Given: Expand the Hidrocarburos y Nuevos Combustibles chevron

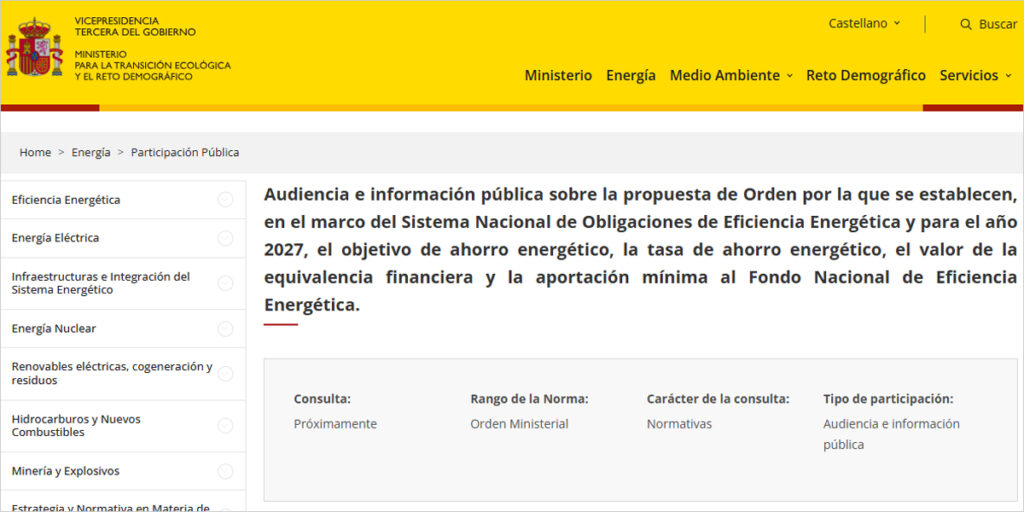Looking at the screenshot, I should pyautogui.click(x=225, y=426).
